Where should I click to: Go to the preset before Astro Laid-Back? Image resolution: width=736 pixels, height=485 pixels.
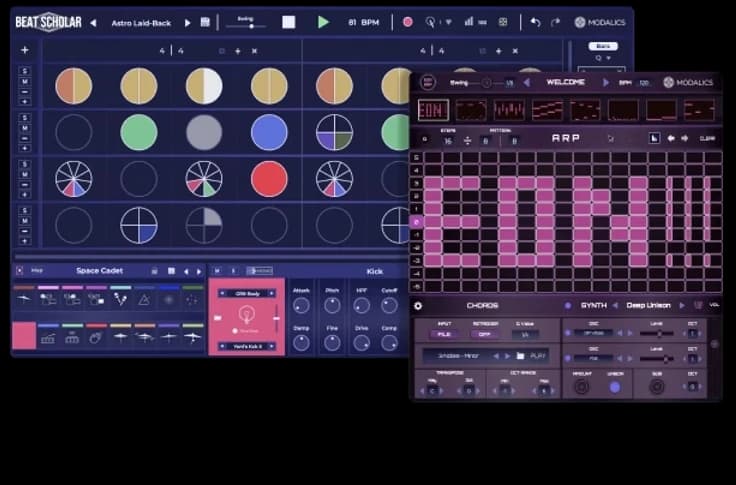pyautogui.click(x=93, y=23)
